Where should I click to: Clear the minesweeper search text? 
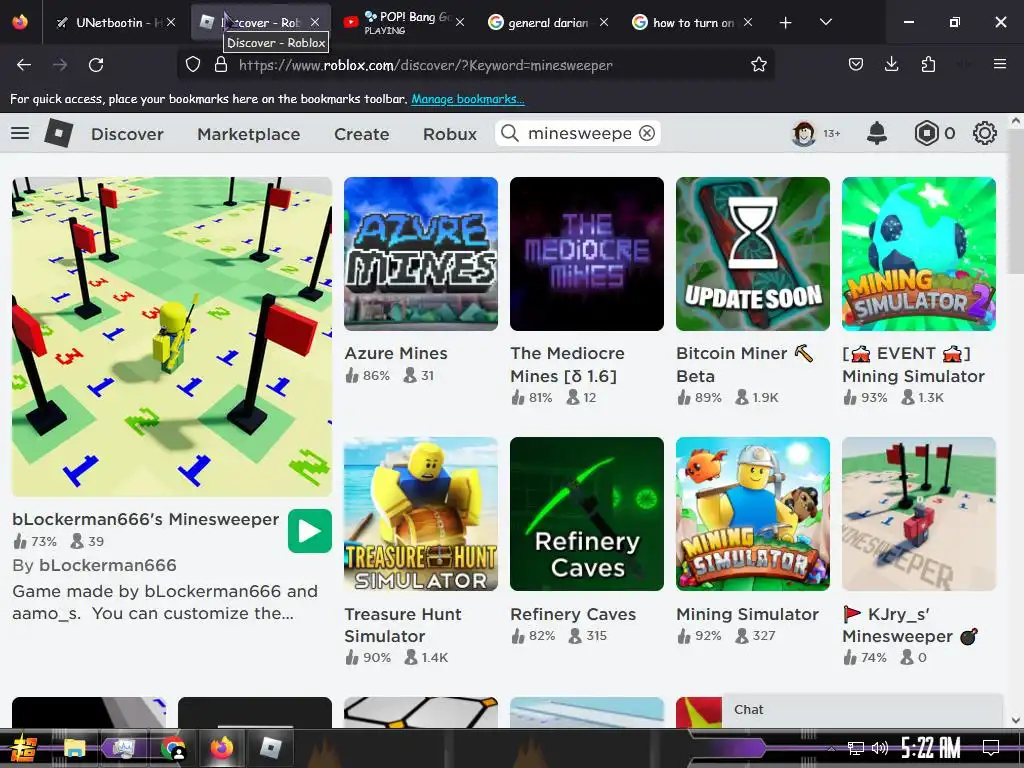click(x=647, y=133)
